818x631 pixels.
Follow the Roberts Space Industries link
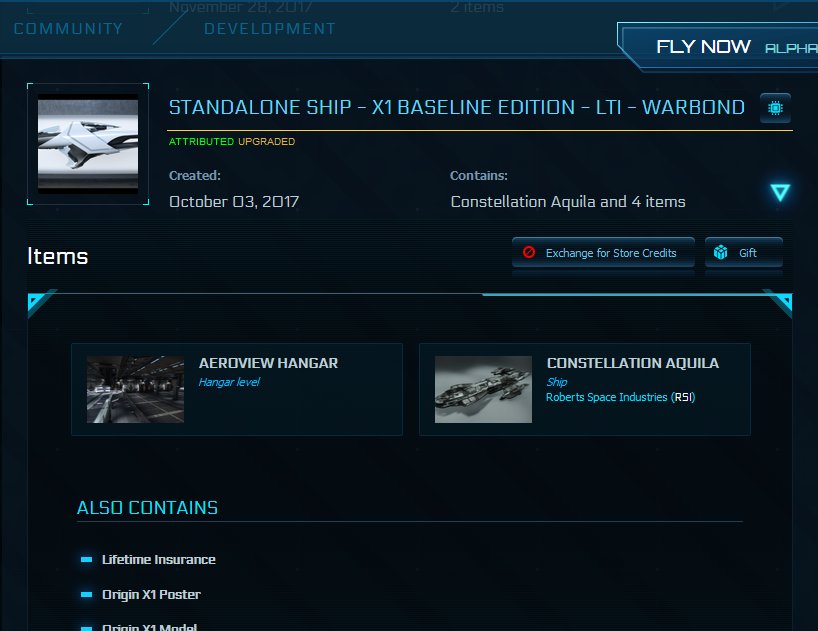606,397
